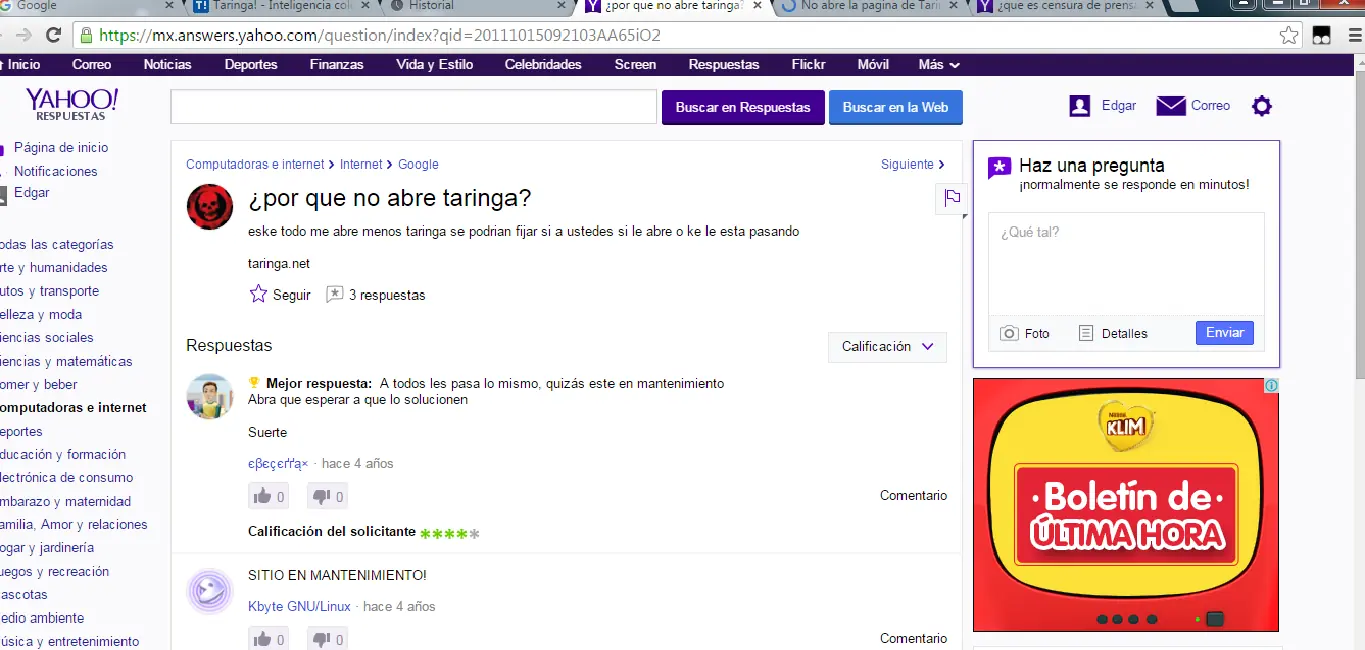Viewport: 1365px width, 650px height.
Task: Open the Calificación sorting dropdown
Action: pyautogui.click(x=886, y=346)
